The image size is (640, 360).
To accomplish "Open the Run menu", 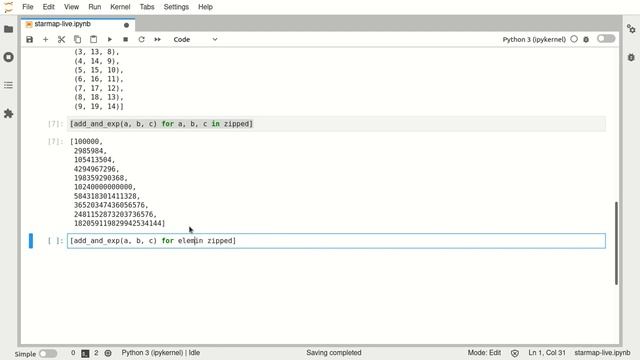I will [95, 7].
